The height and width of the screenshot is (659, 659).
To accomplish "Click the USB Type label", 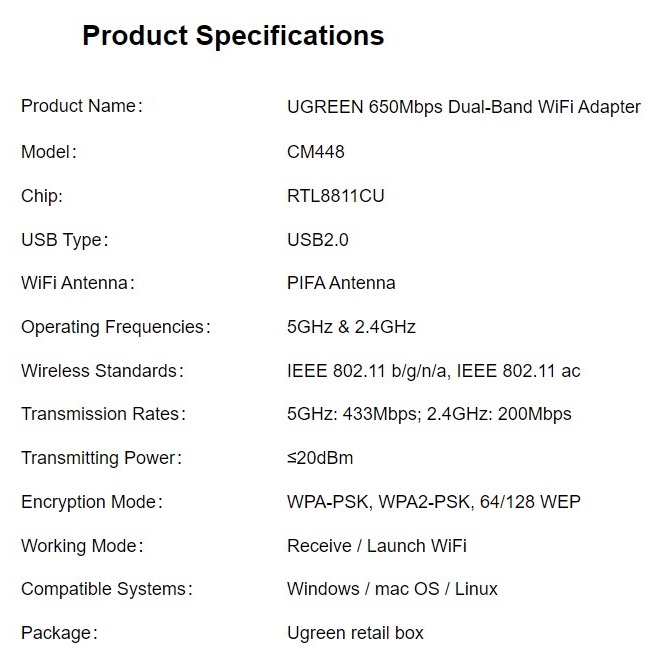I will click(64, 240).
